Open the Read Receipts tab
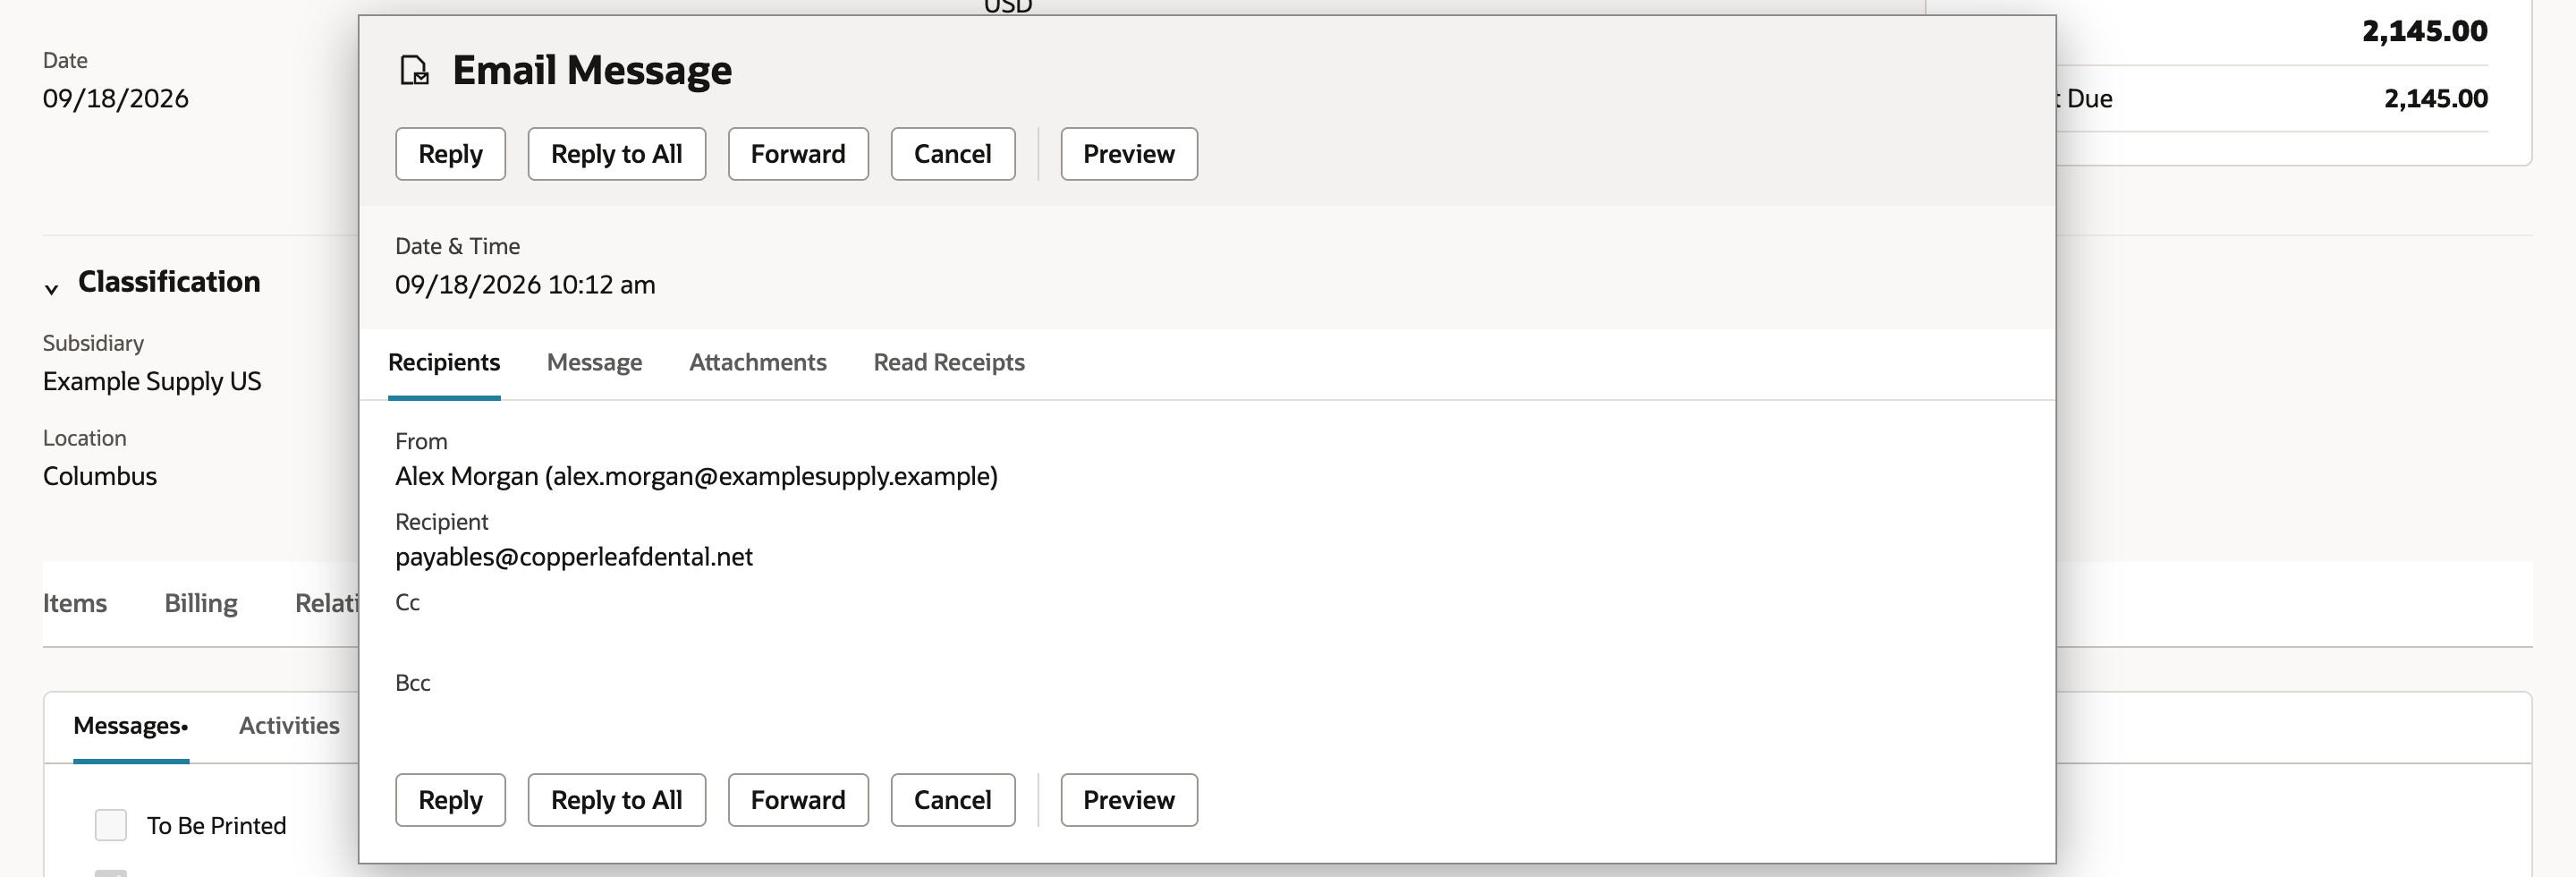 [x=949, y=362]
